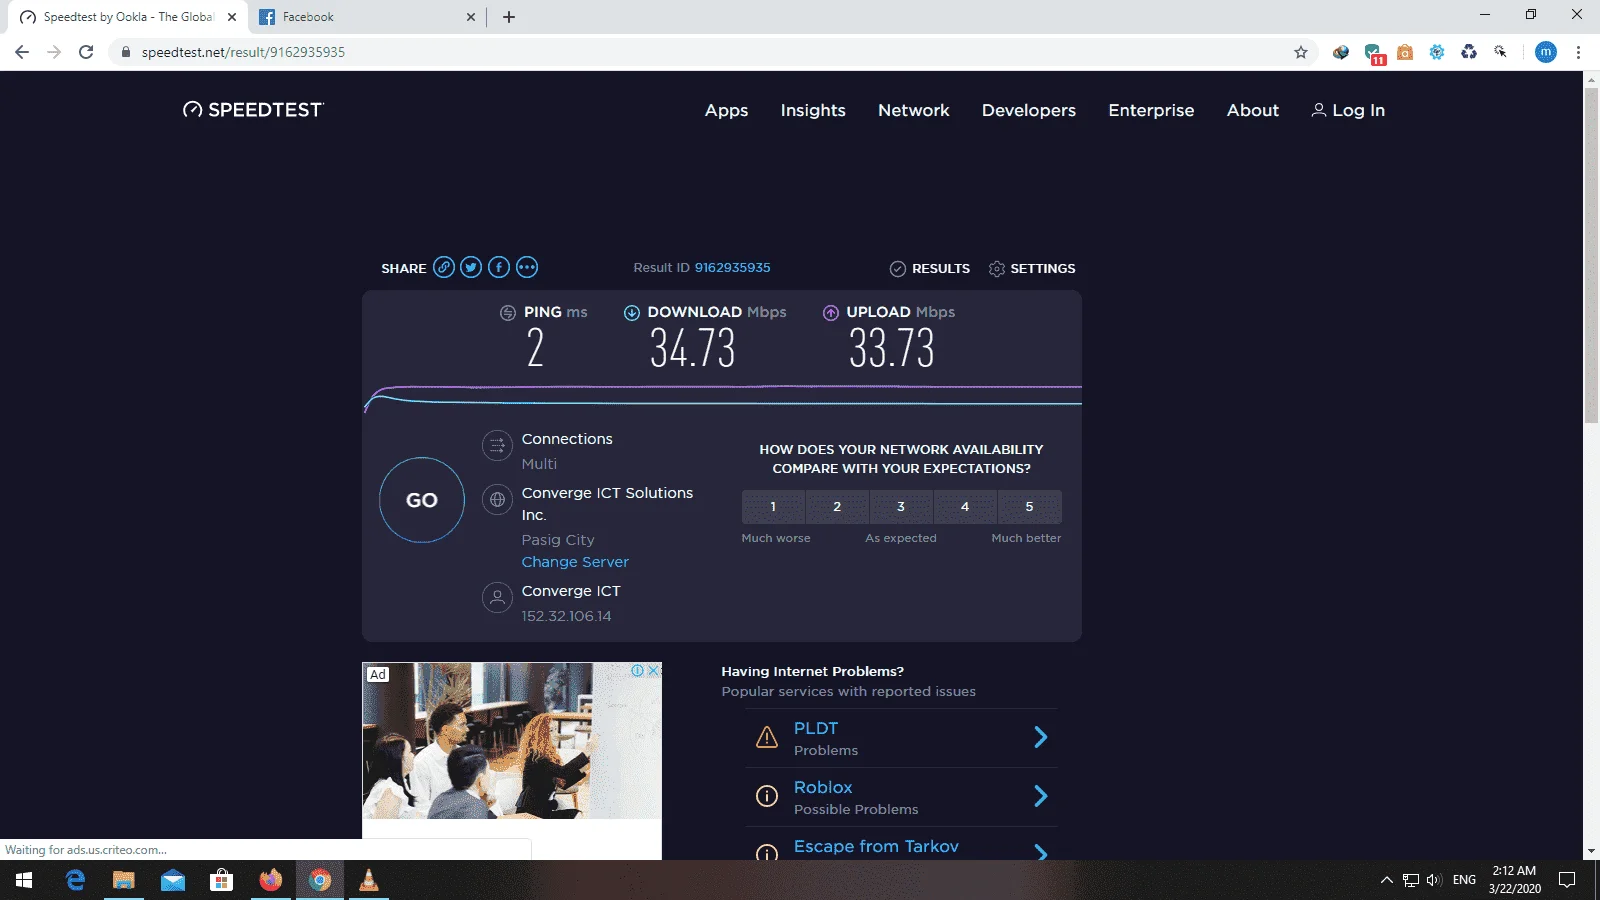
Task: Click Connections multi icon
Action: pos(497,445)
